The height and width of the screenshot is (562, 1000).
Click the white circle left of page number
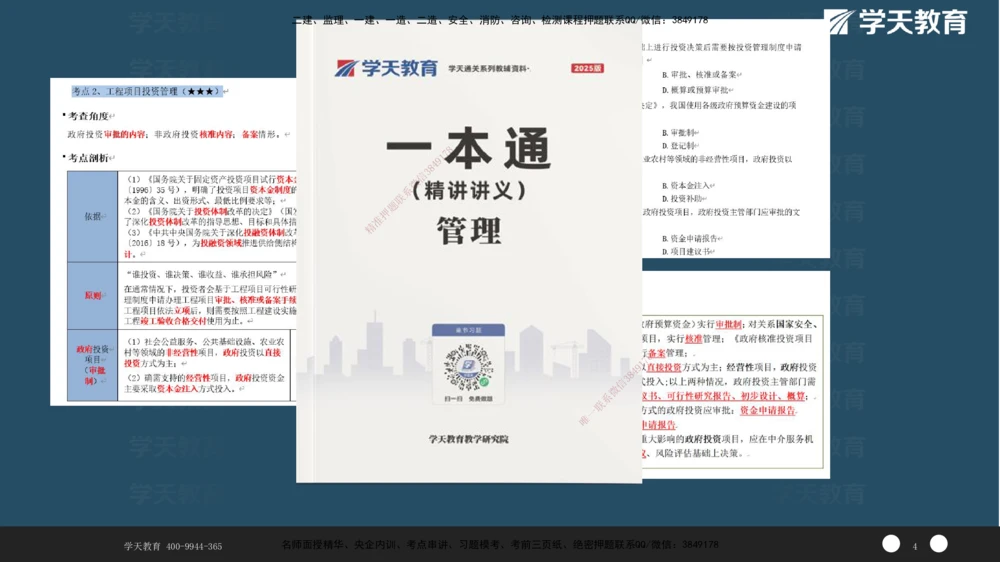coord(891,544)
